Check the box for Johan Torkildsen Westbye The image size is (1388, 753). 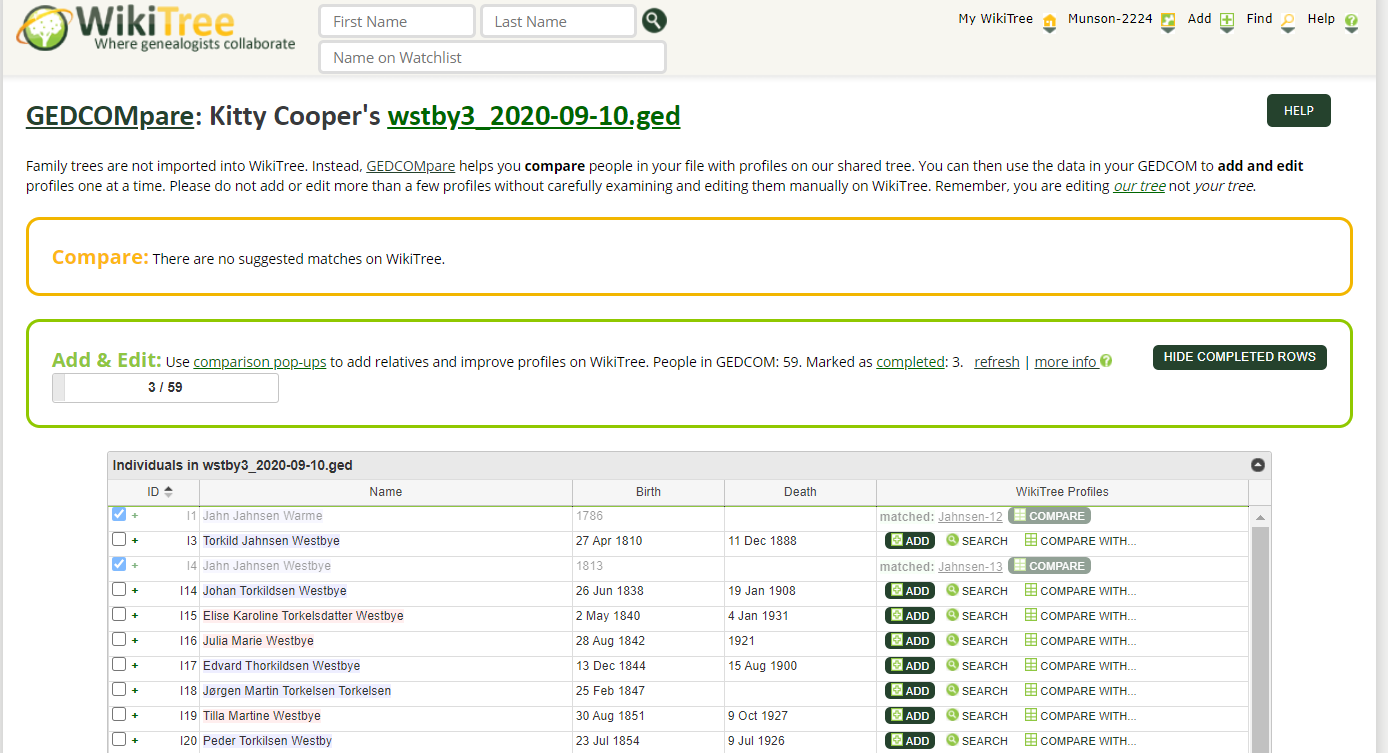(x=119, y=590)
